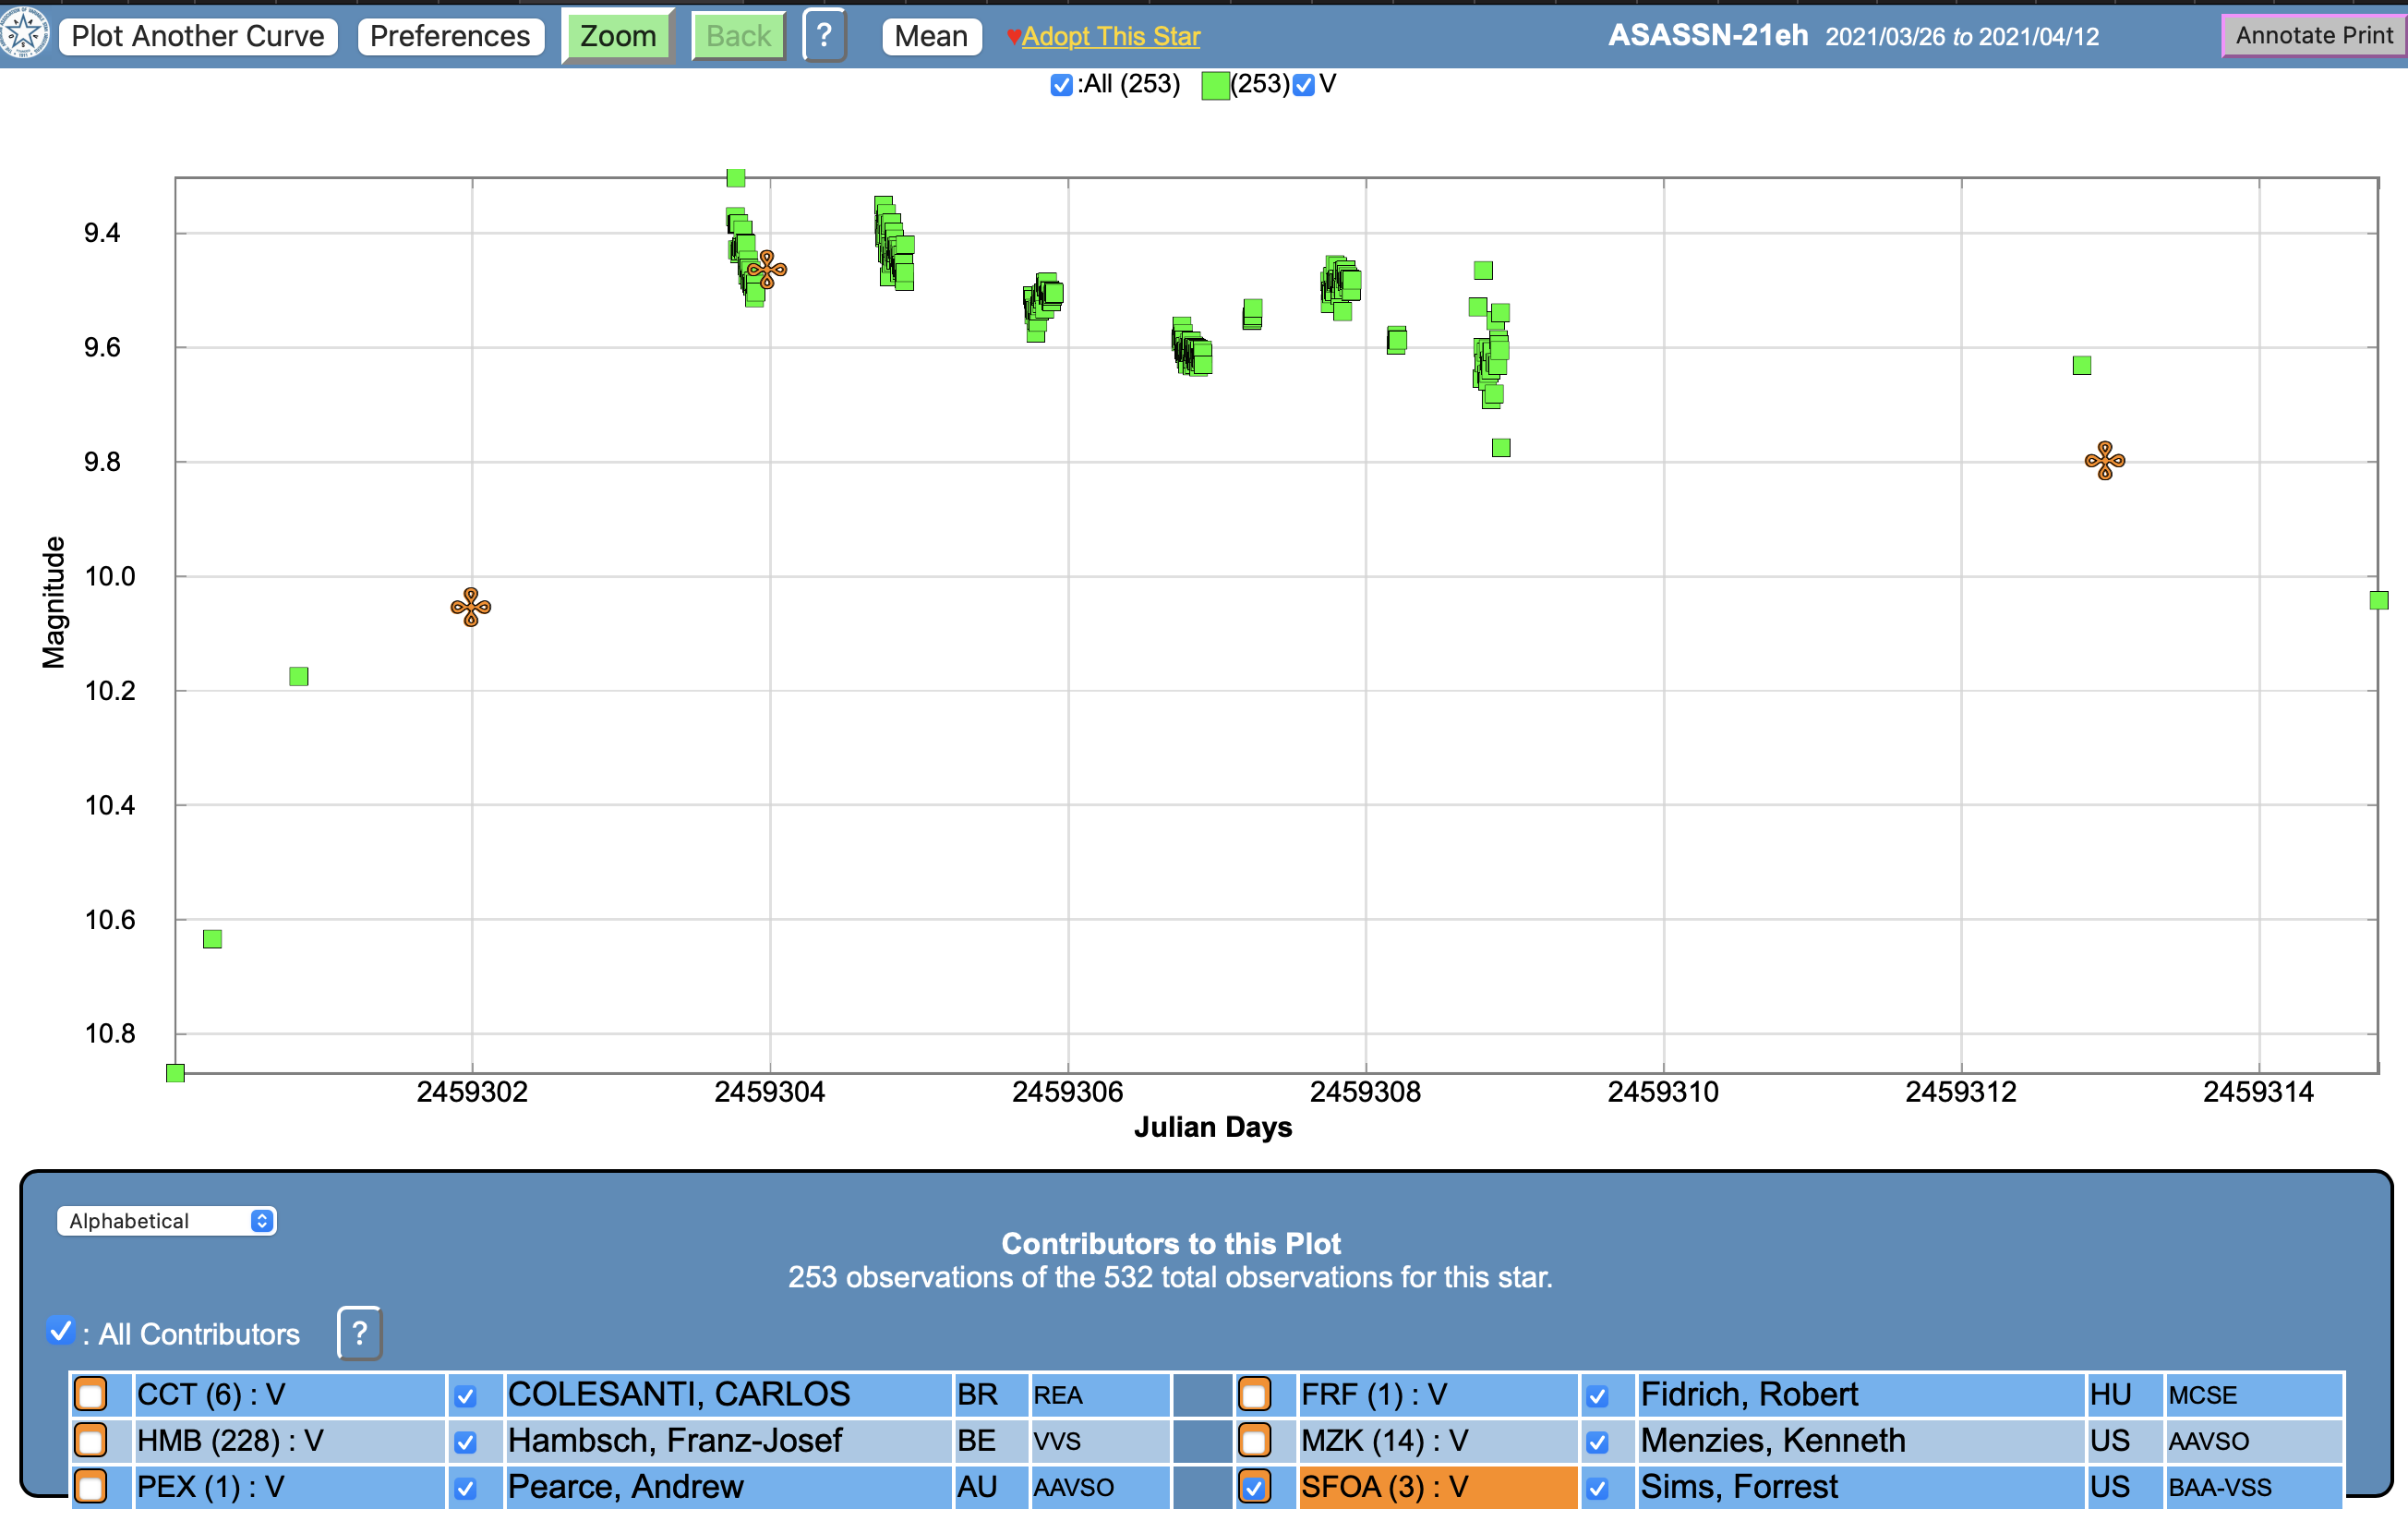Viewport: 2408px width, 1533px height.
Task: Uncheck the Hambsch, Franz-Josef contributor checkbox
Action: tap(465, 1442)
